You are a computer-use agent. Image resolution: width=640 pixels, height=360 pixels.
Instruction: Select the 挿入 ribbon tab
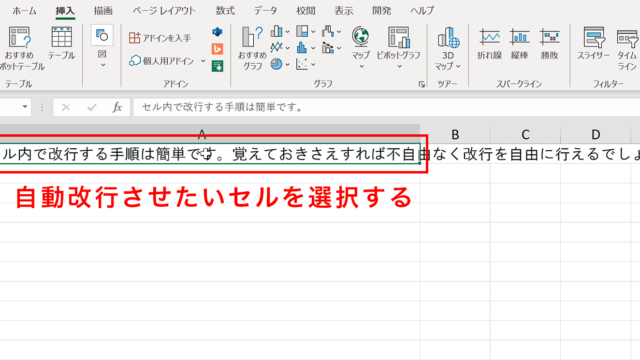[x=65, y=11]
